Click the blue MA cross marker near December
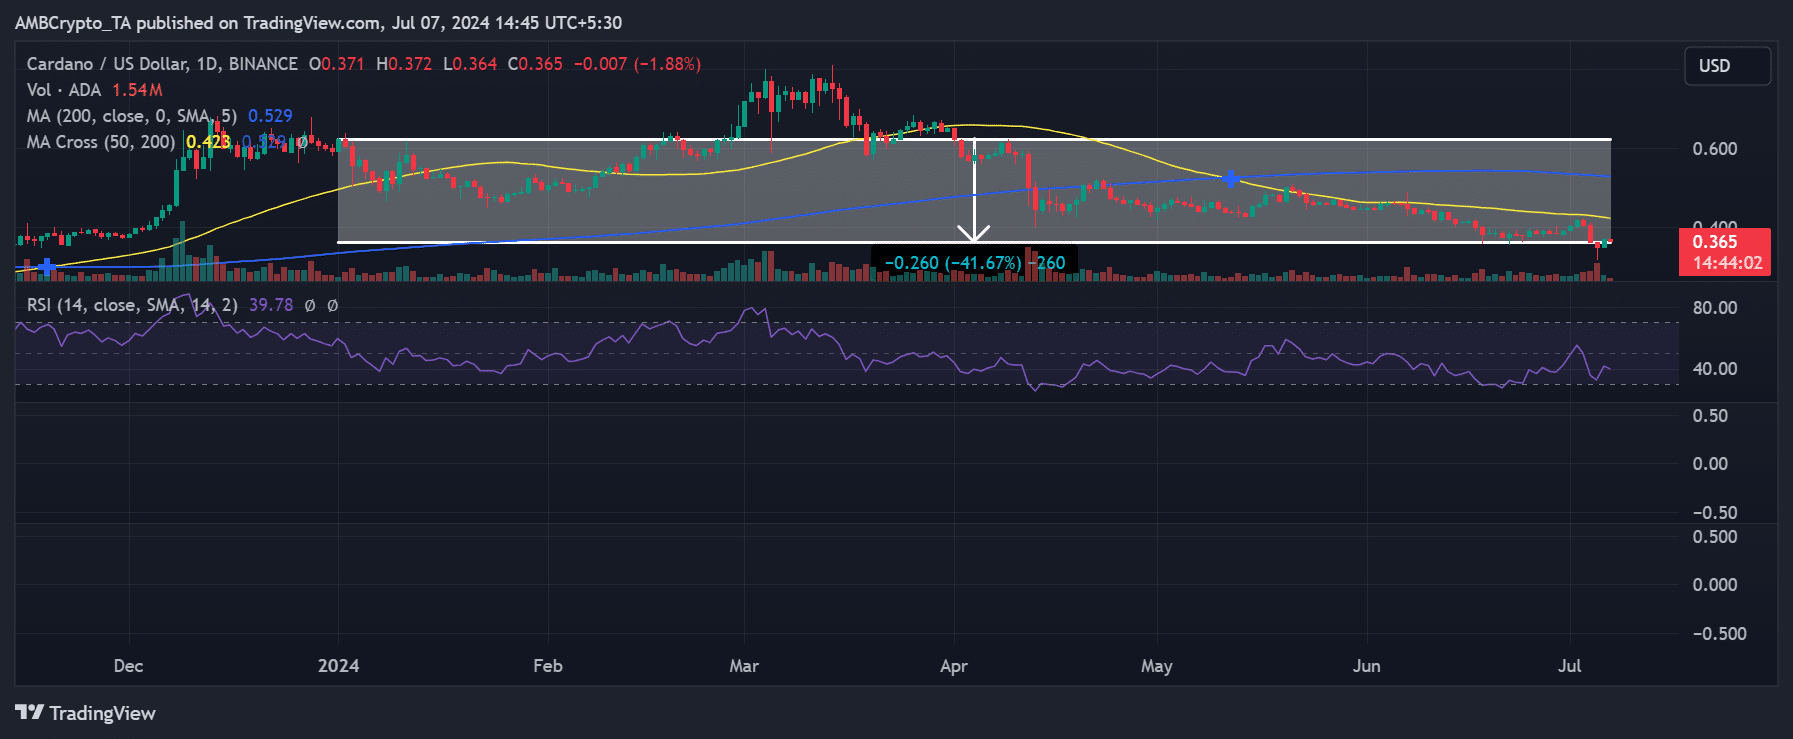Screen dimensions: 1793x739 click(46, 267)
